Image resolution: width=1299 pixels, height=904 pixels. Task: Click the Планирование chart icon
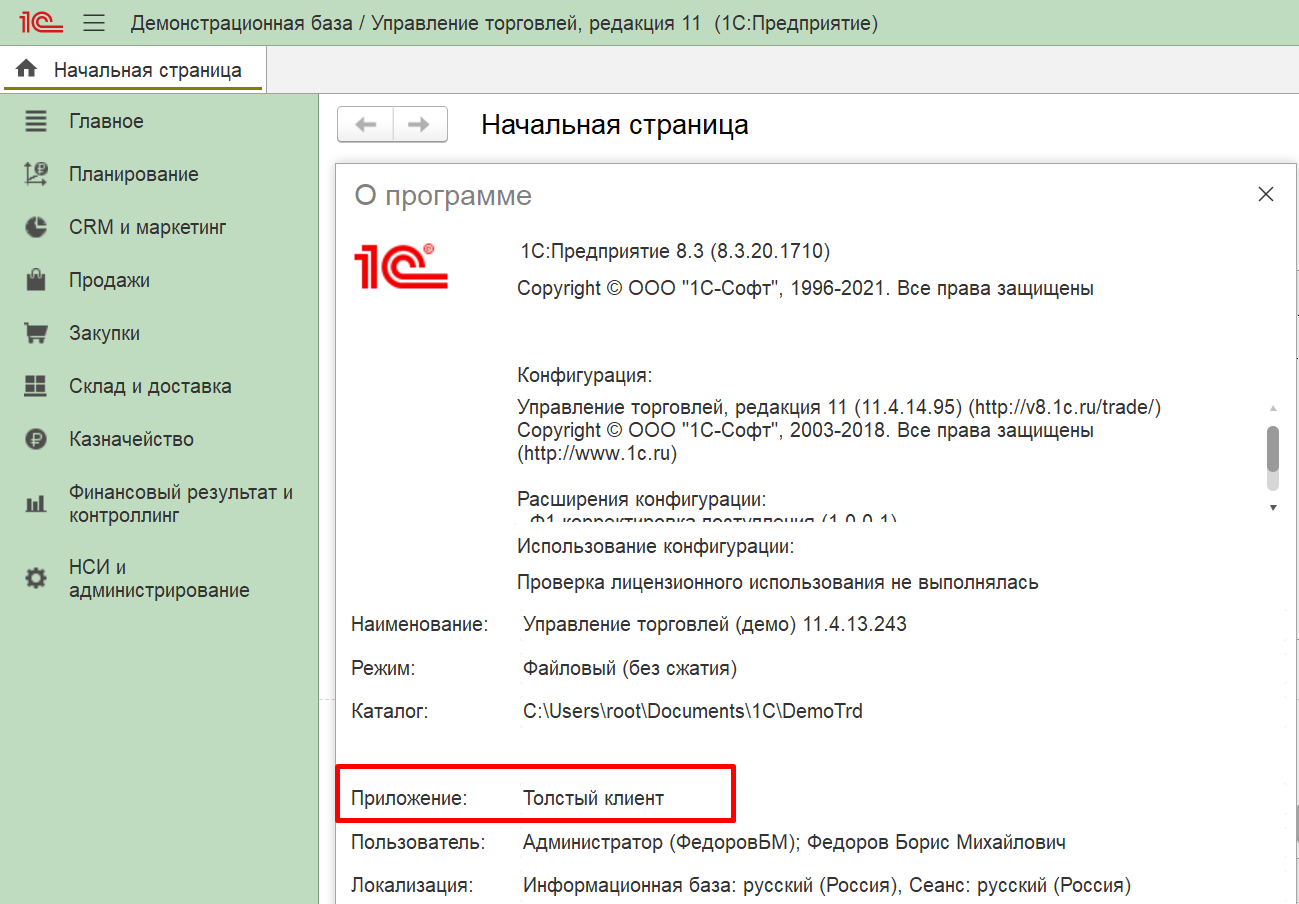36,175
